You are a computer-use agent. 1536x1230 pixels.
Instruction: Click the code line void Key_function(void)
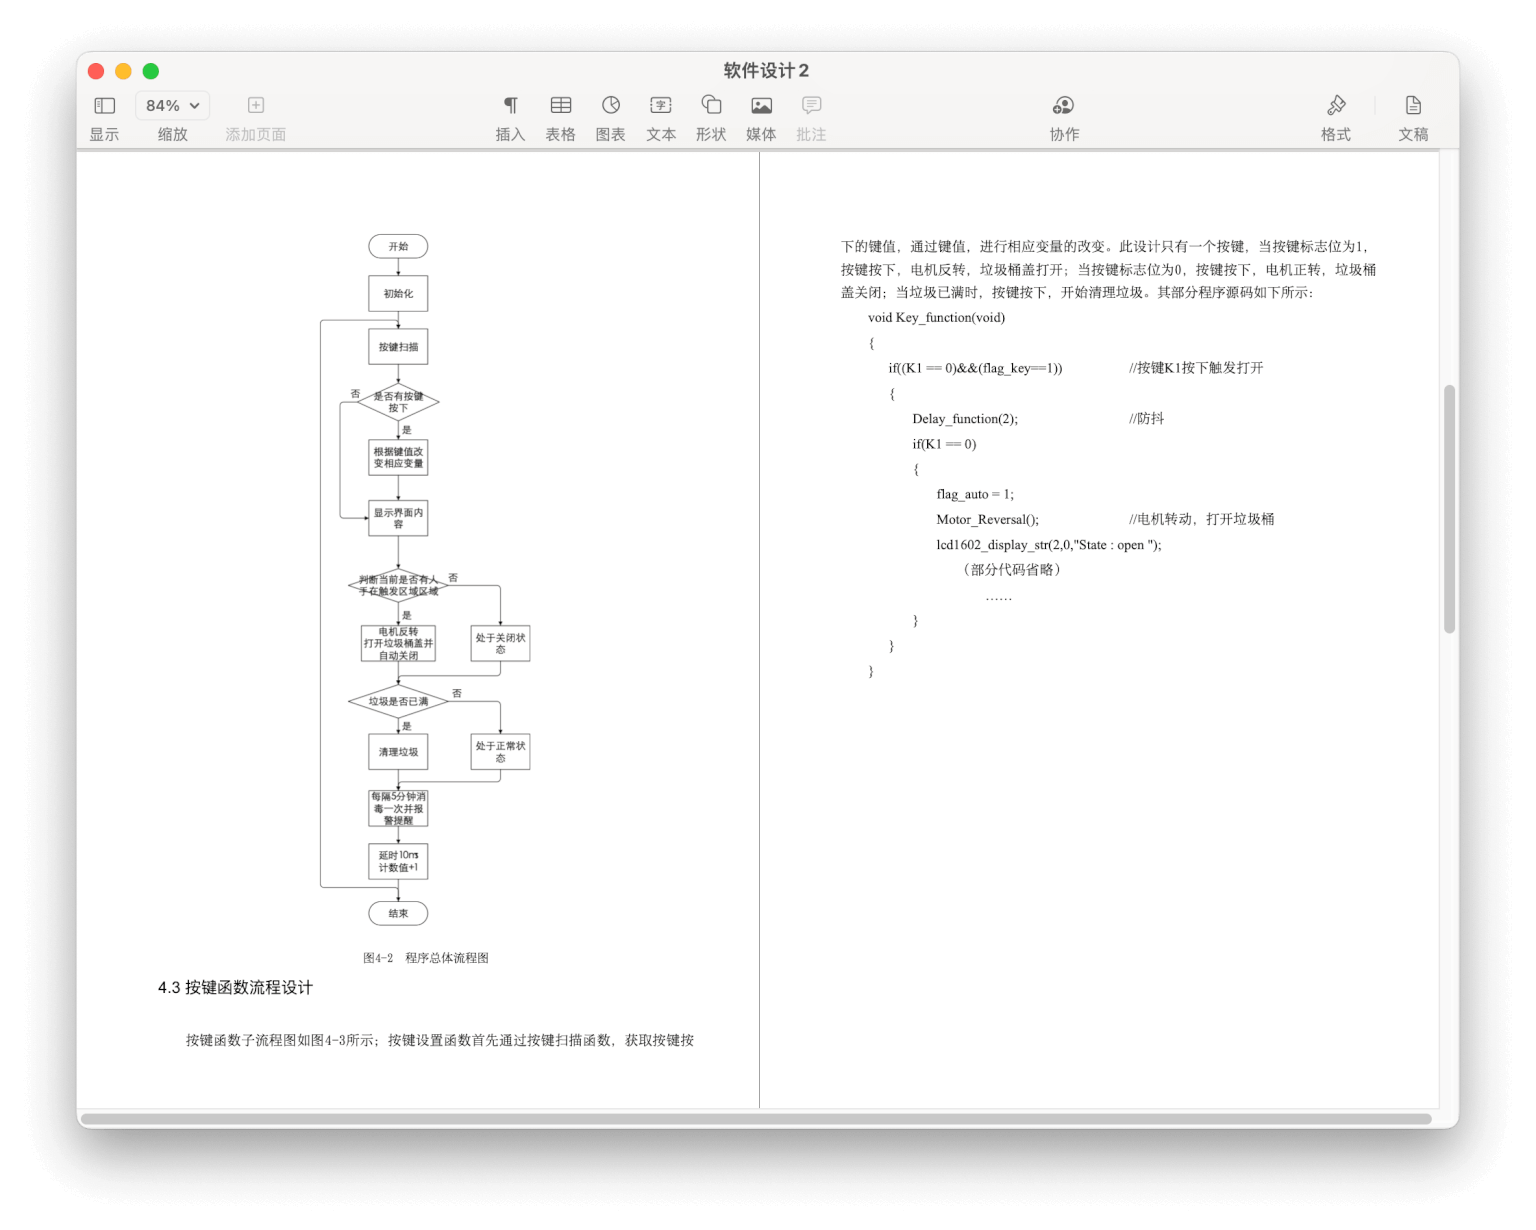[x=936, y=318]
